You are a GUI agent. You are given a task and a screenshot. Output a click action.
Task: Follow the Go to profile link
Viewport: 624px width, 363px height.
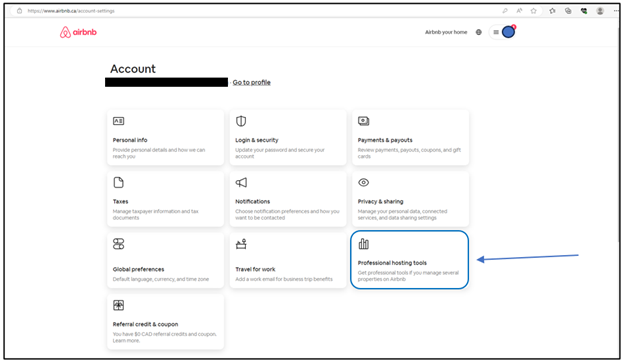click(x=252, y=82)
